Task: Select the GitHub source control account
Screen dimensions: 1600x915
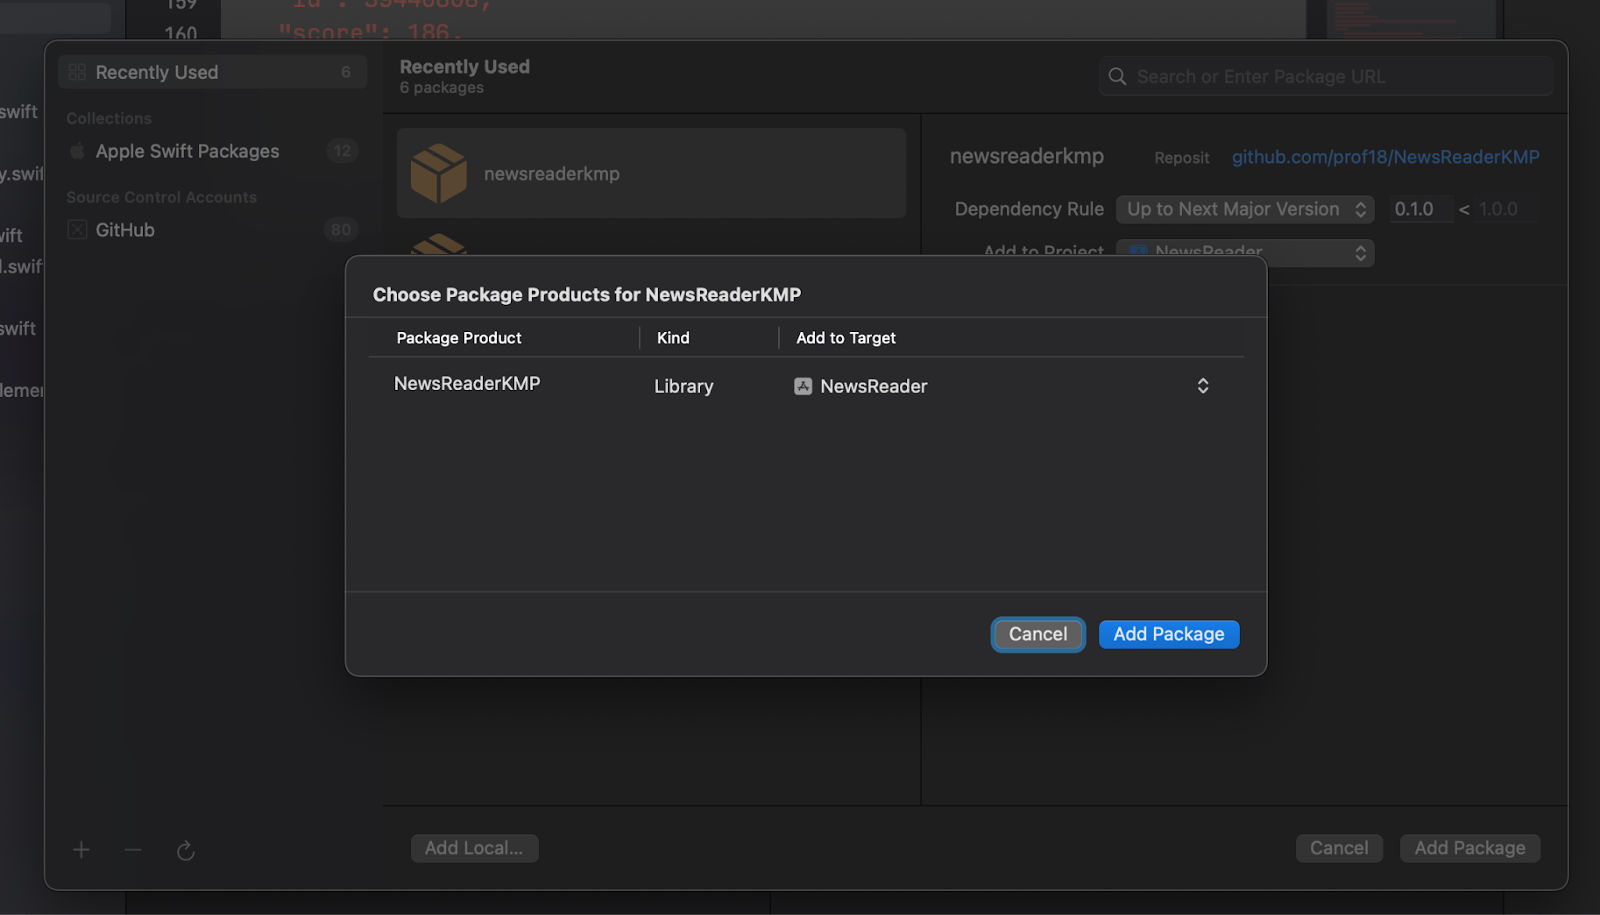Action: pyautogui.click(x=212, y=230)
